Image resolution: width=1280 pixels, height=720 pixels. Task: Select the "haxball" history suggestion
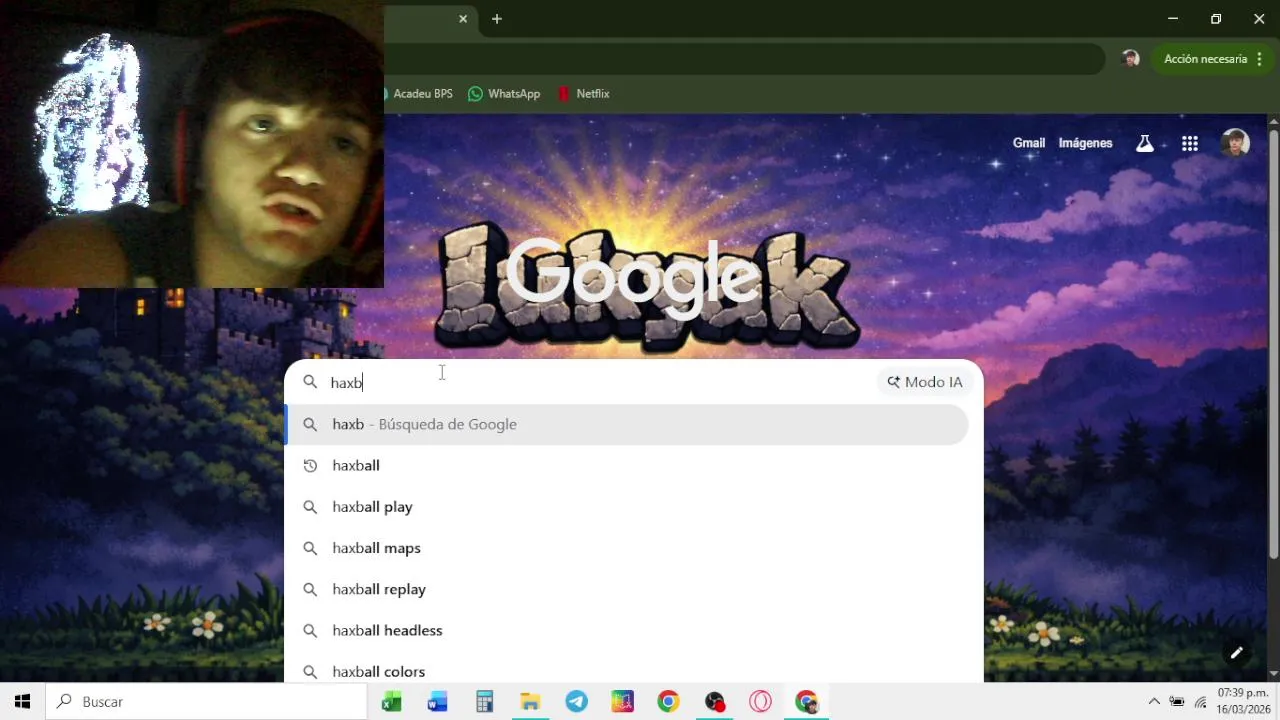pos(627,465)
